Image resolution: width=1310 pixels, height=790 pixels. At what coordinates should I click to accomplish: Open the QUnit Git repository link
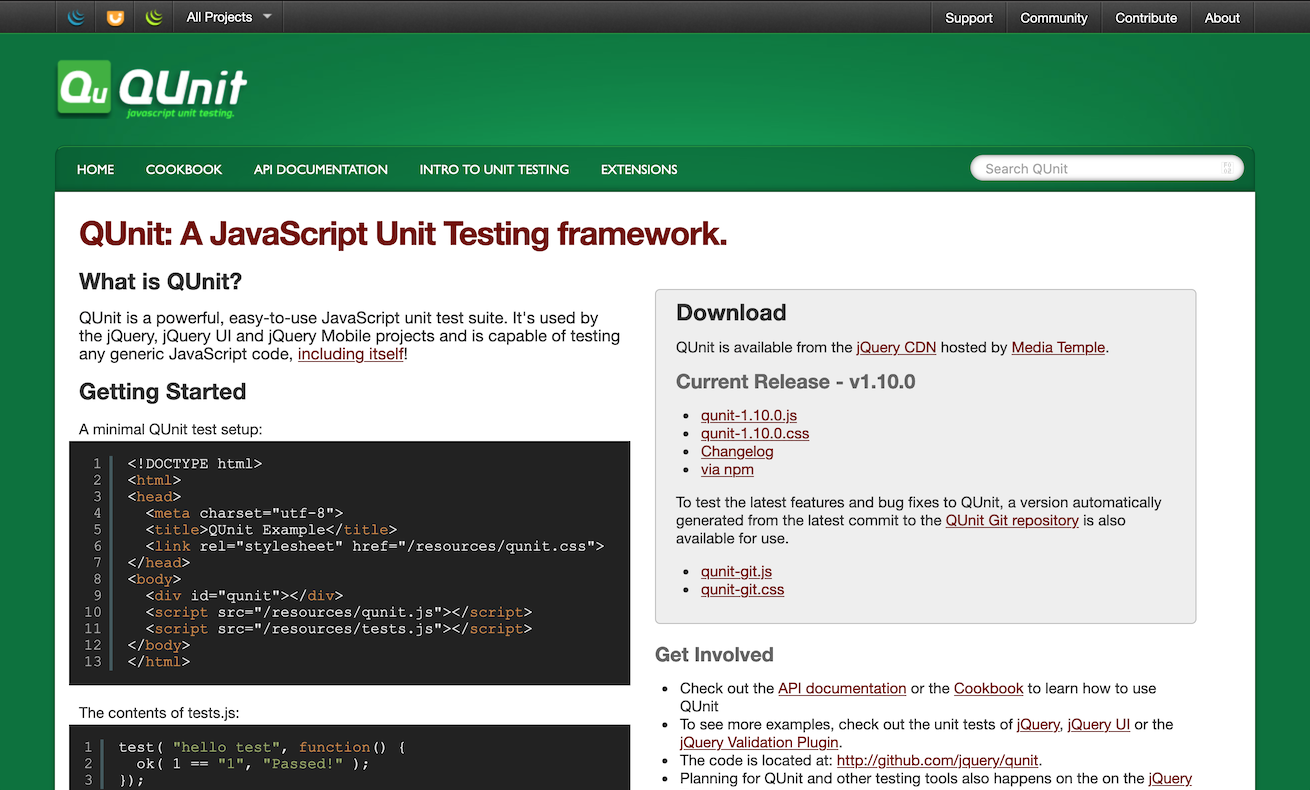[1012, 520]
